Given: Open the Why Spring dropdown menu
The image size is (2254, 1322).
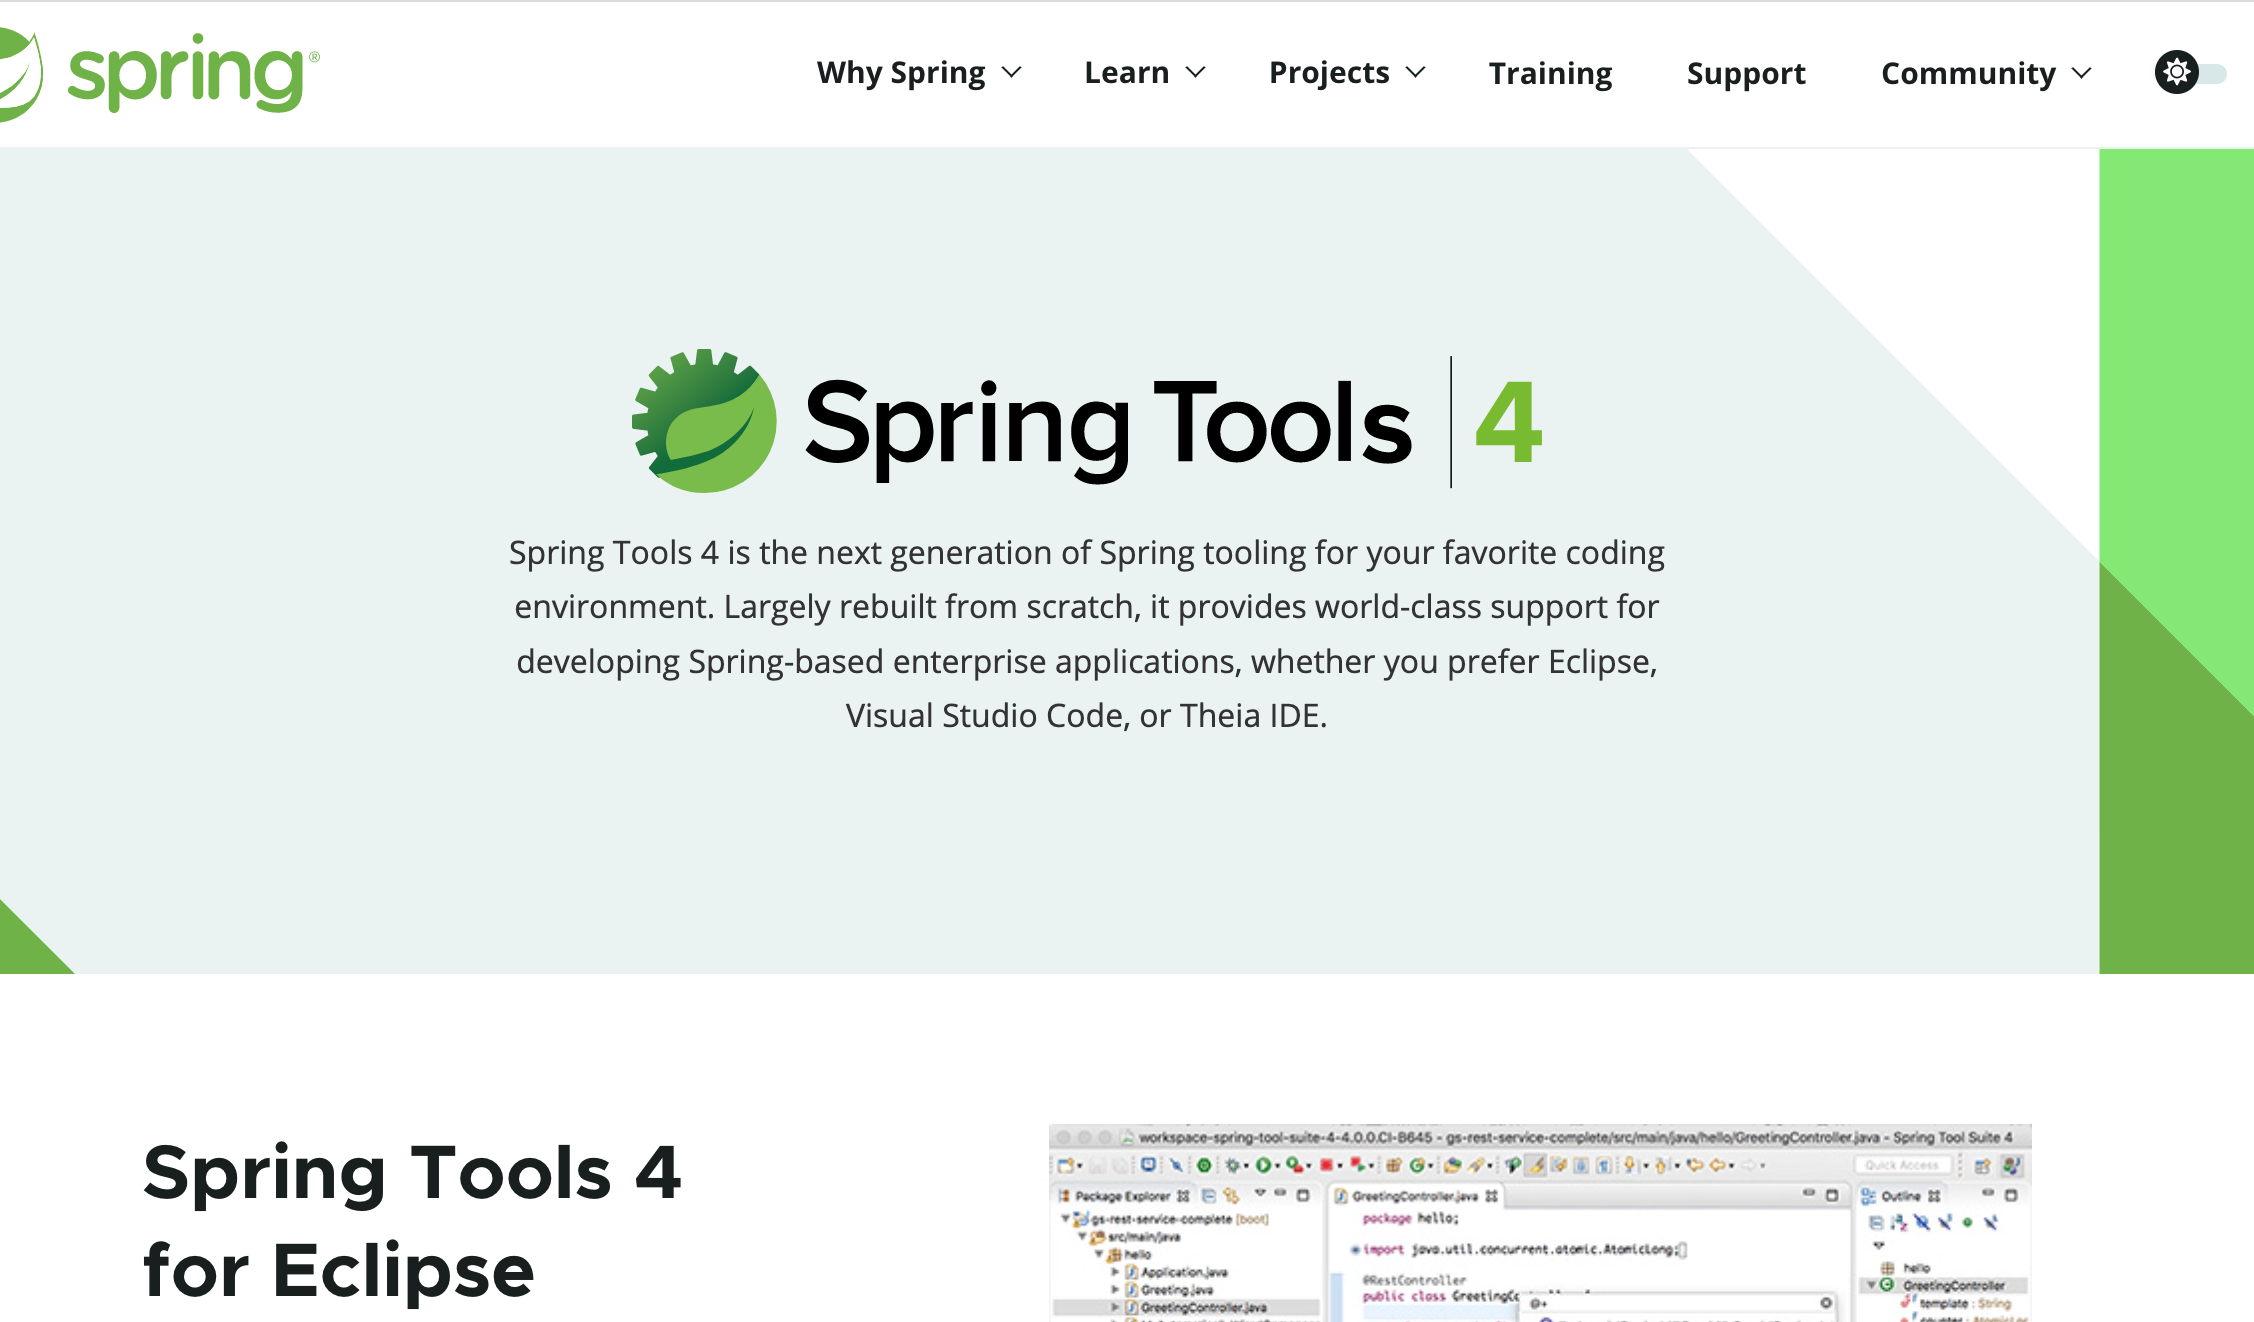Looking at the screenshot, I should click(x=919, y=73).
